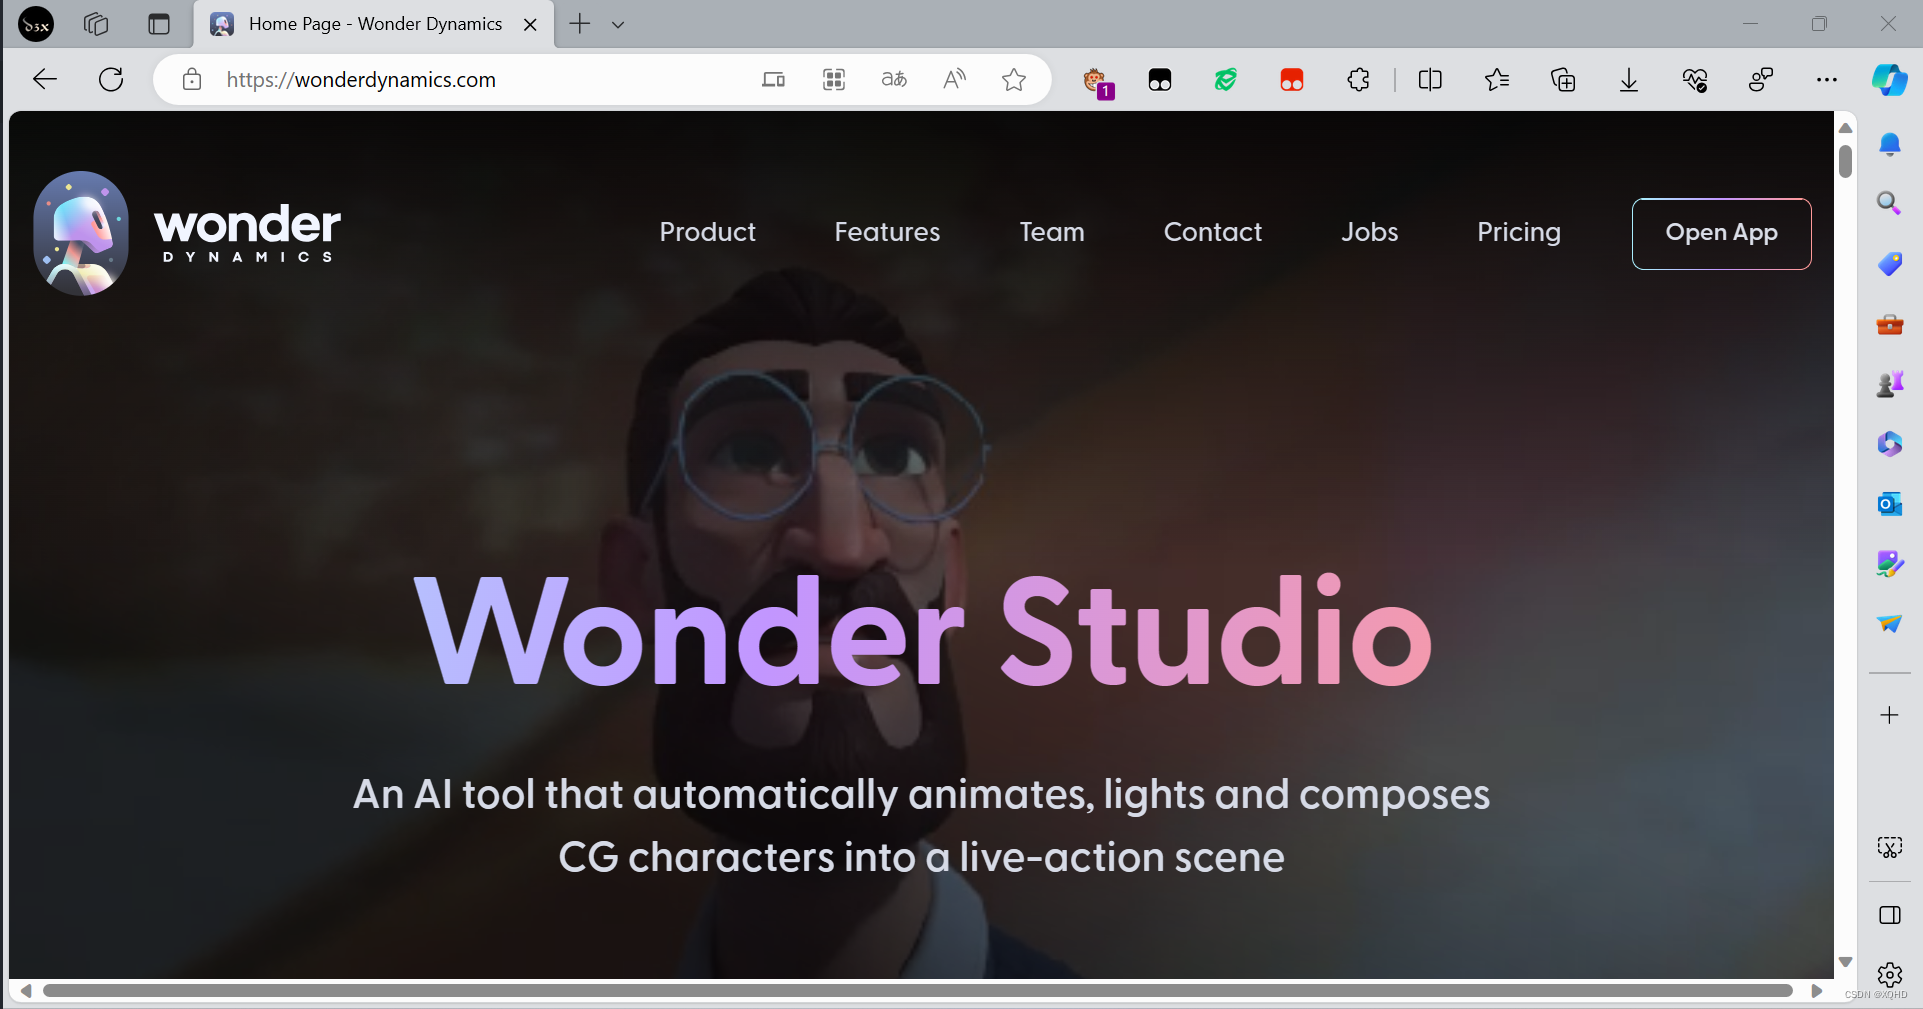Open Outlook in the Edge sidebar
Screen dimensions: 1923x1009
1889,504
